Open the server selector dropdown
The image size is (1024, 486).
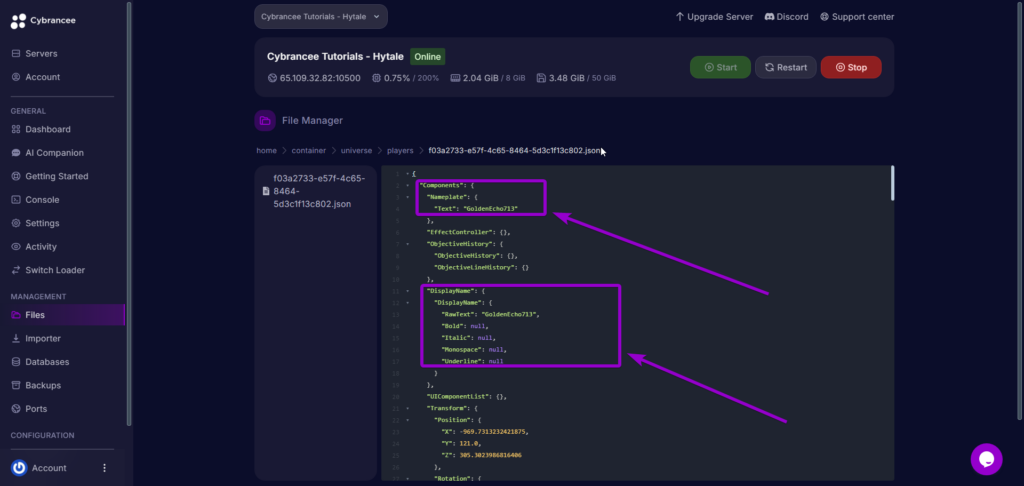point(320,17)
